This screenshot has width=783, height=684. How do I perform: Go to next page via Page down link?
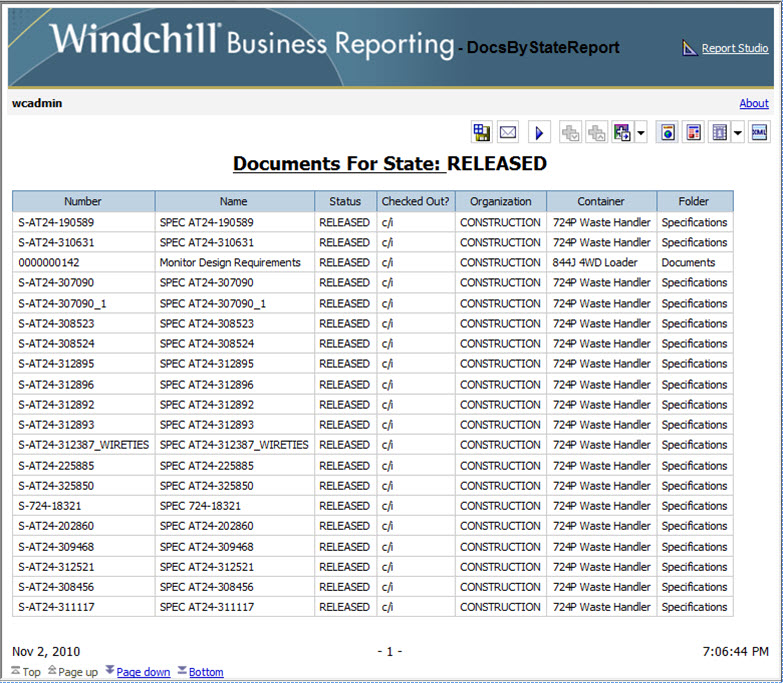143,672
